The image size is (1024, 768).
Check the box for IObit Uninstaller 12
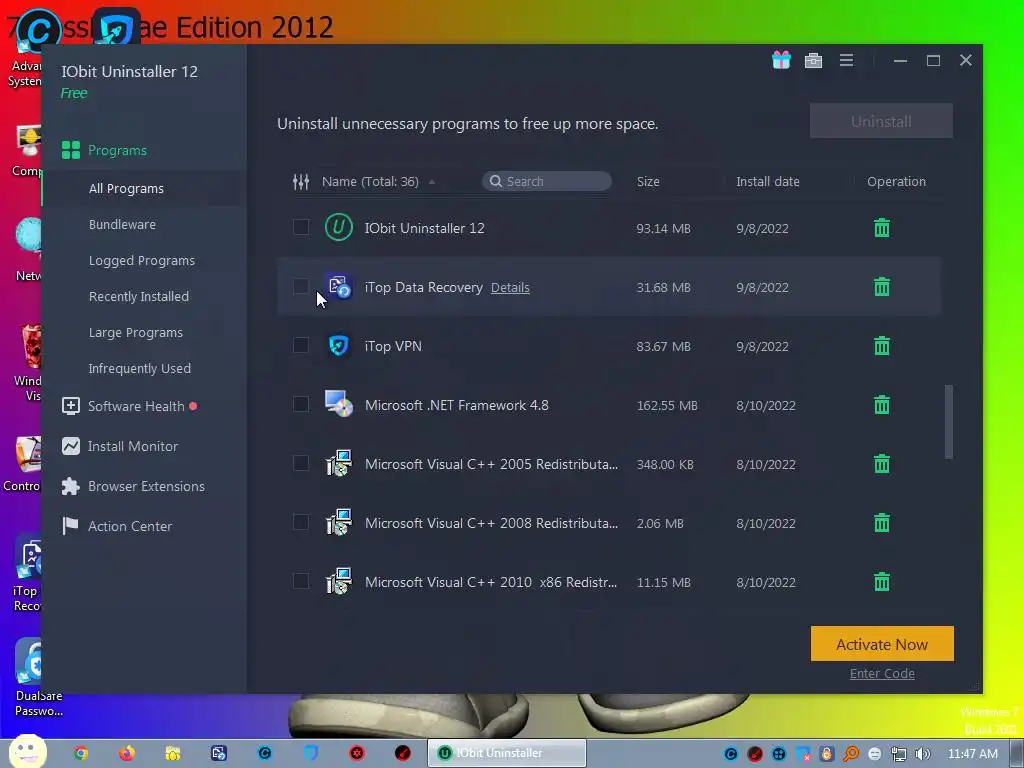[x=300, y=227]
